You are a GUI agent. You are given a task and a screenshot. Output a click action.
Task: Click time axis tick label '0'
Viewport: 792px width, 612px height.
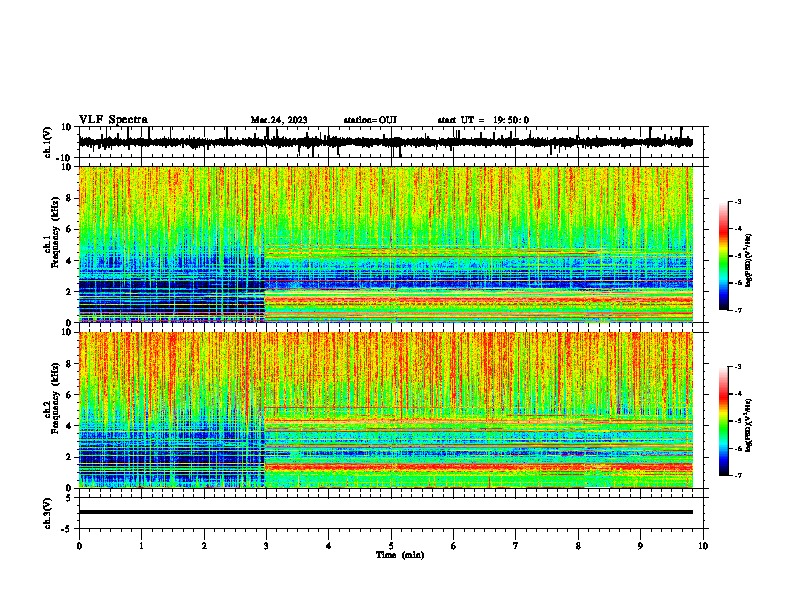pyautogui.click(x=79, y=546)
